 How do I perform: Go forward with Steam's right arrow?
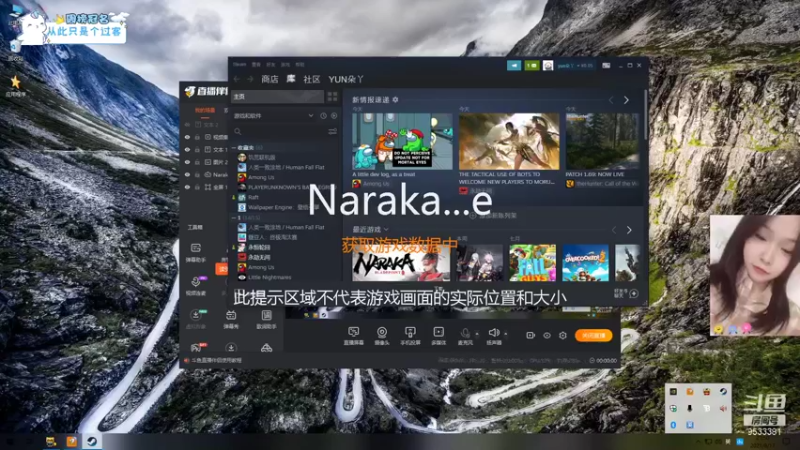point(250,79)
